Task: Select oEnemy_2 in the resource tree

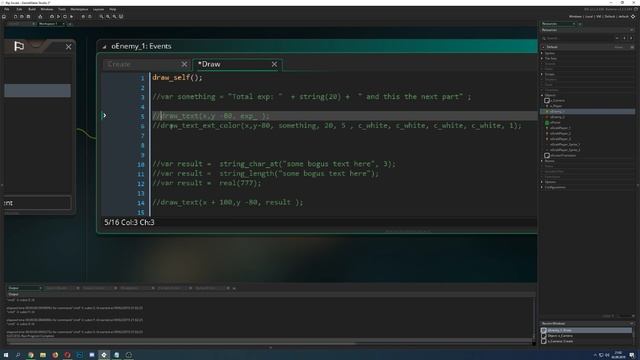Action: pos(557,117)
